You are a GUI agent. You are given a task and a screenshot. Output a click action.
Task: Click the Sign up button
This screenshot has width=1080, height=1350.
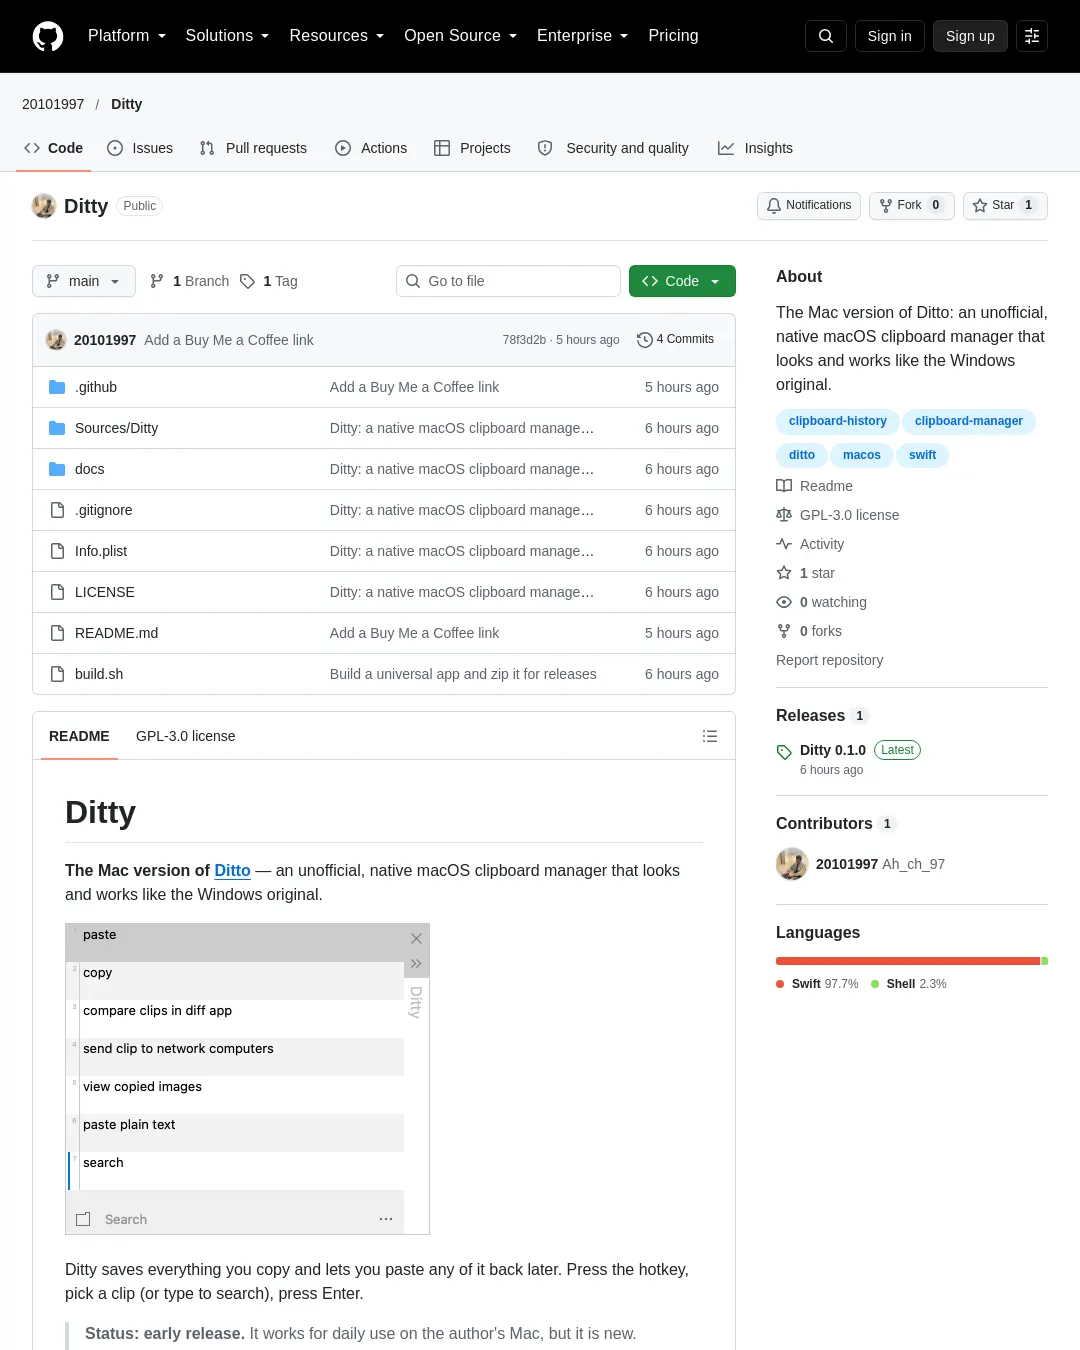click(970, 36)
